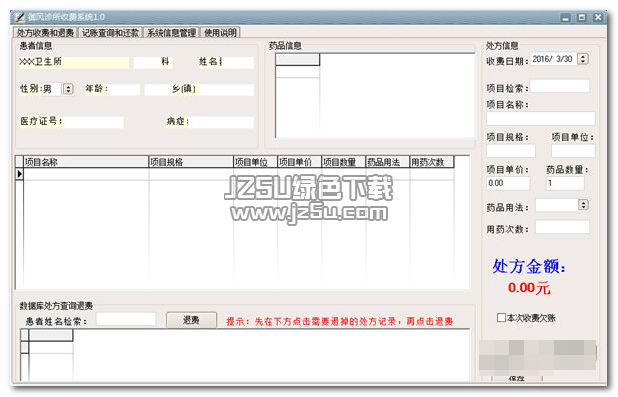Image resolution: width=618 pixels, height=397 pixels.
Task: Open the 系统信息管理 tab
Action: point(171,33)
